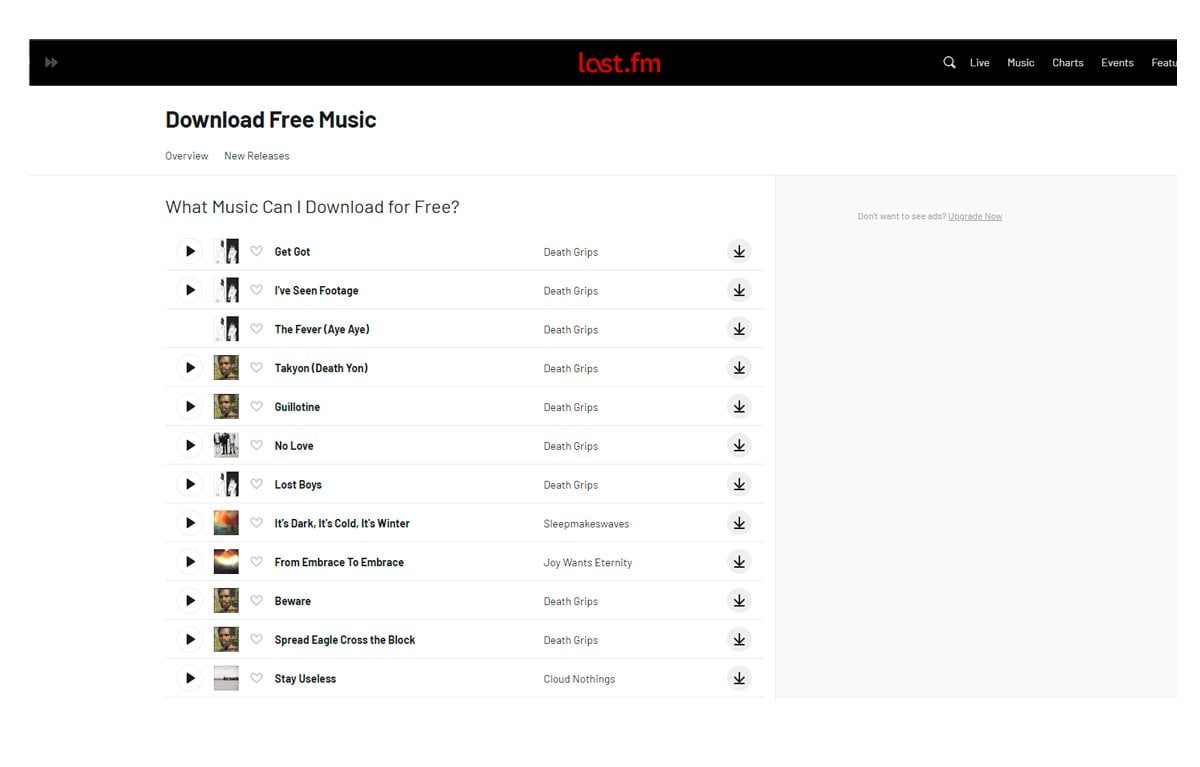Download I've Seen Footage
Viewport: 1200px width, 767px height.
point(739,291)
